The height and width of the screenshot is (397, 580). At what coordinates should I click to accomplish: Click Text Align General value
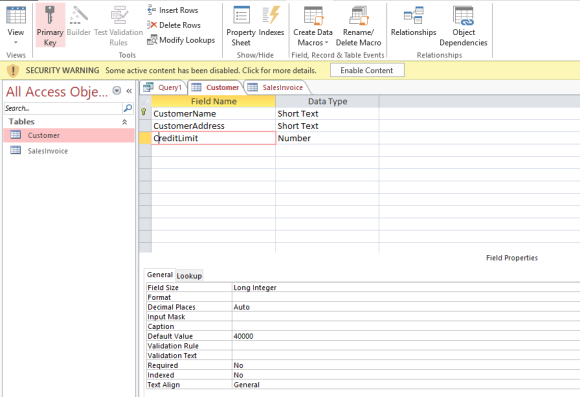pyautogui.click(x=406, y=385)
